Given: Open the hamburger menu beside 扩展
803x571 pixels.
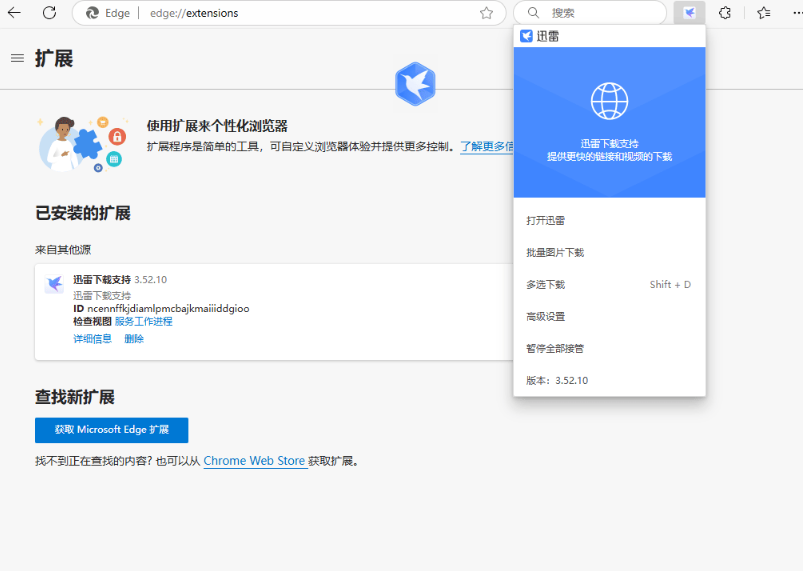Looking at the screenshot, I should 17,58.
